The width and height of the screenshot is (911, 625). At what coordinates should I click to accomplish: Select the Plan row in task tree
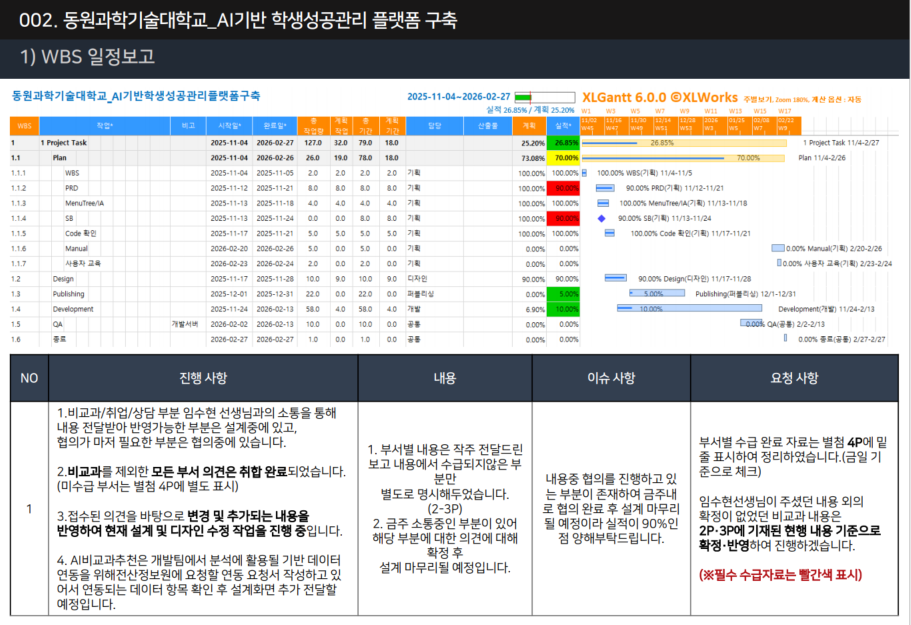point(60,158)
